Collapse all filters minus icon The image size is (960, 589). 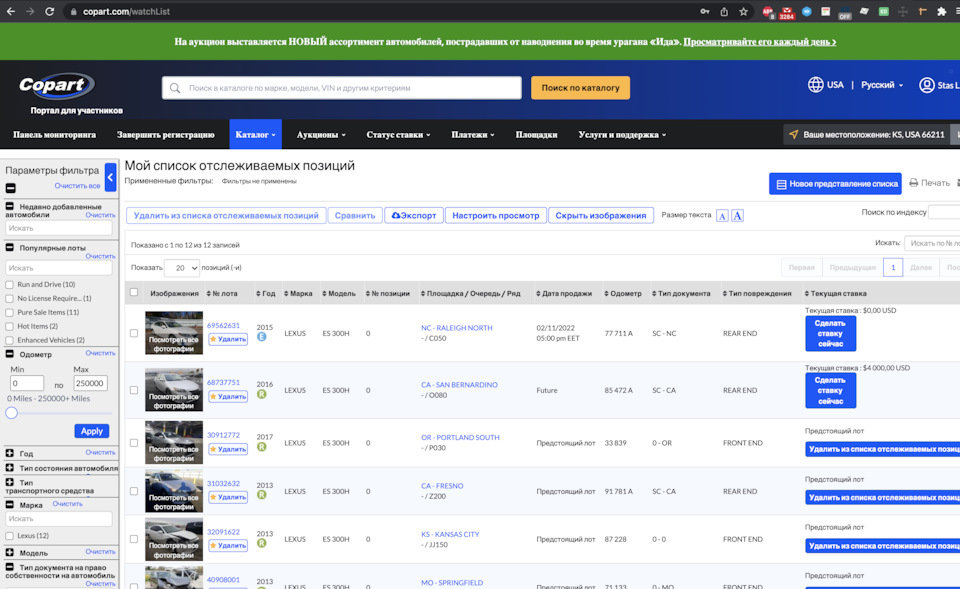click(10, 188)
